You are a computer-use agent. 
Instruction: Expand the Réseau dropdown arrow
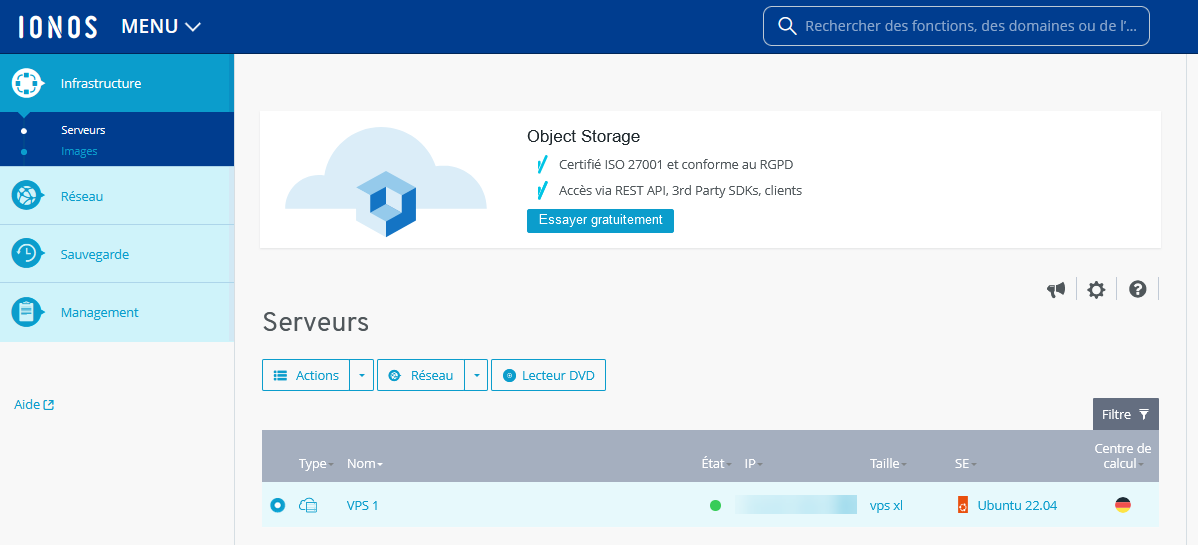[477, 375]
